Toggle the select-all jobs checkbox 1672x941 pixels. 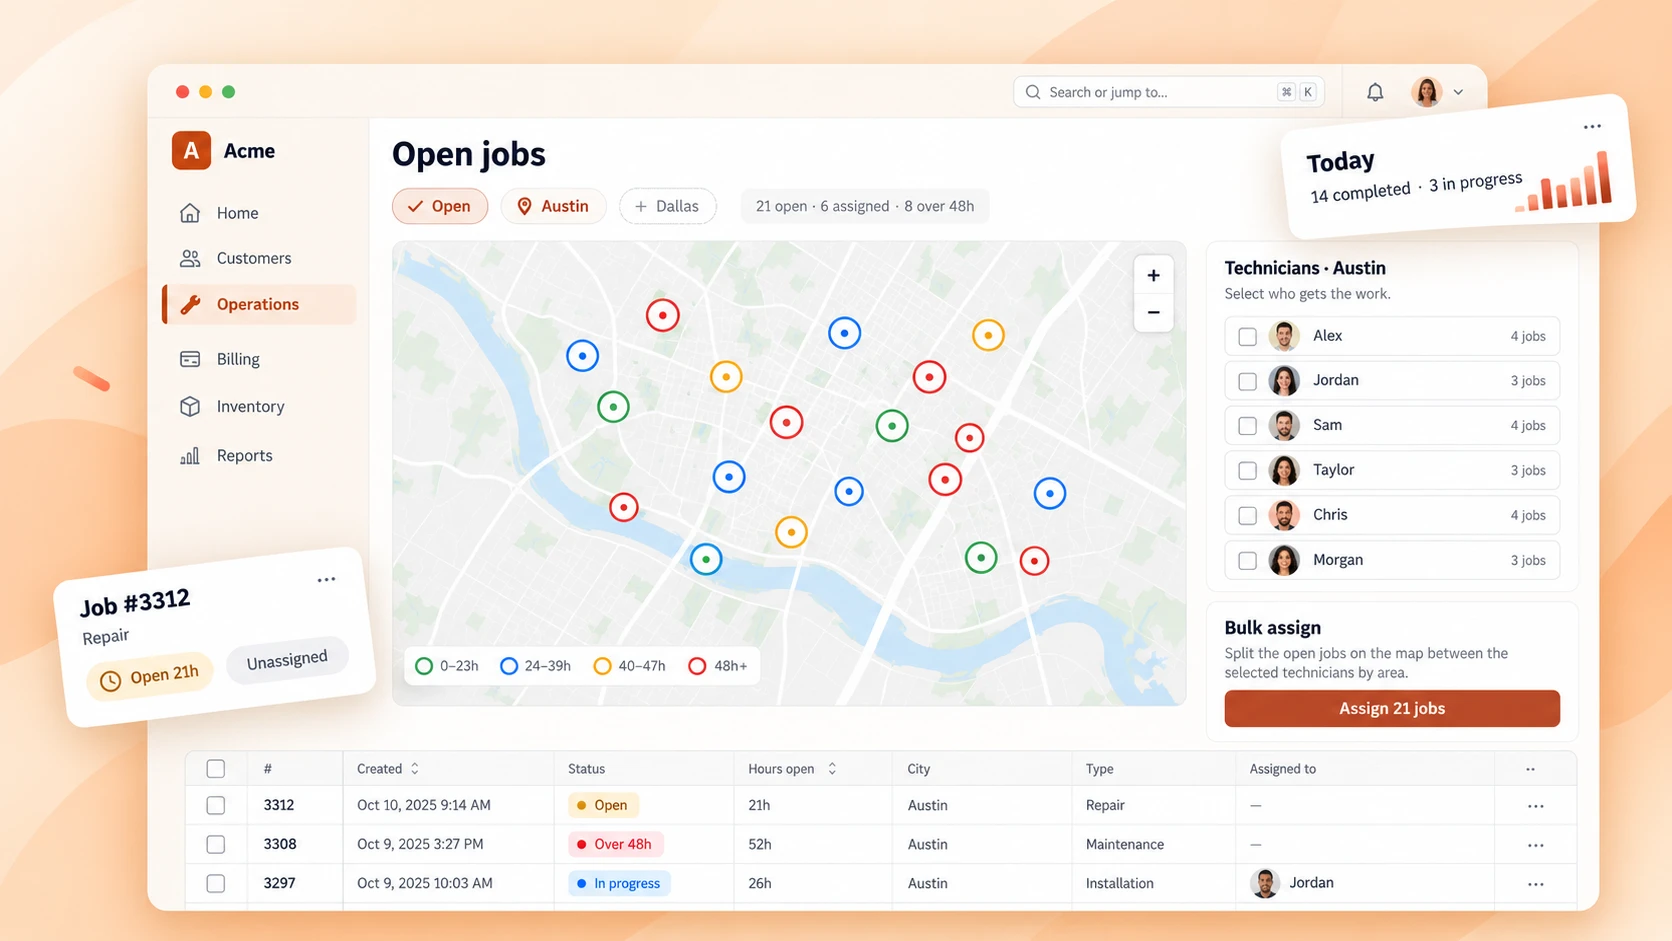(215, 769)
